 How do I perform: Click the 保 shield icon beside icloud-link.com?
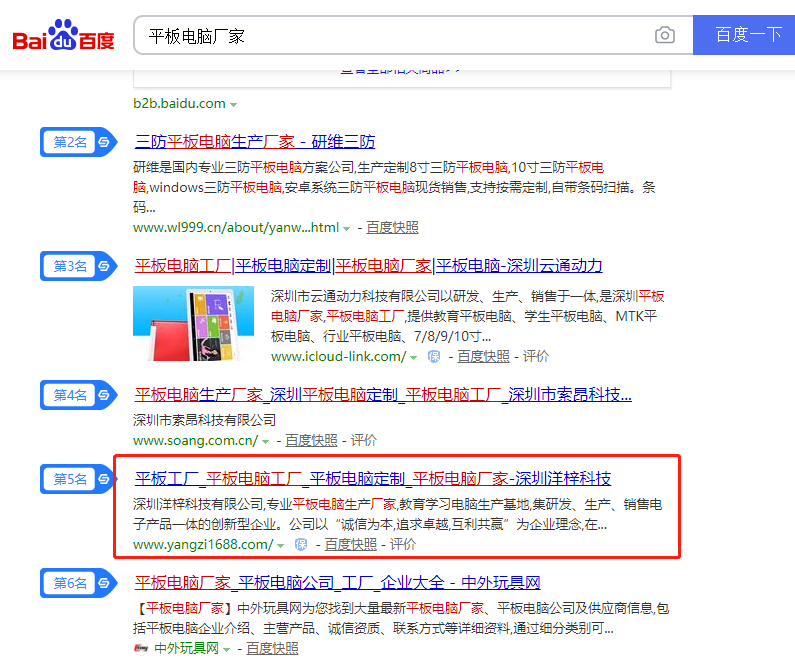[433, 357]
